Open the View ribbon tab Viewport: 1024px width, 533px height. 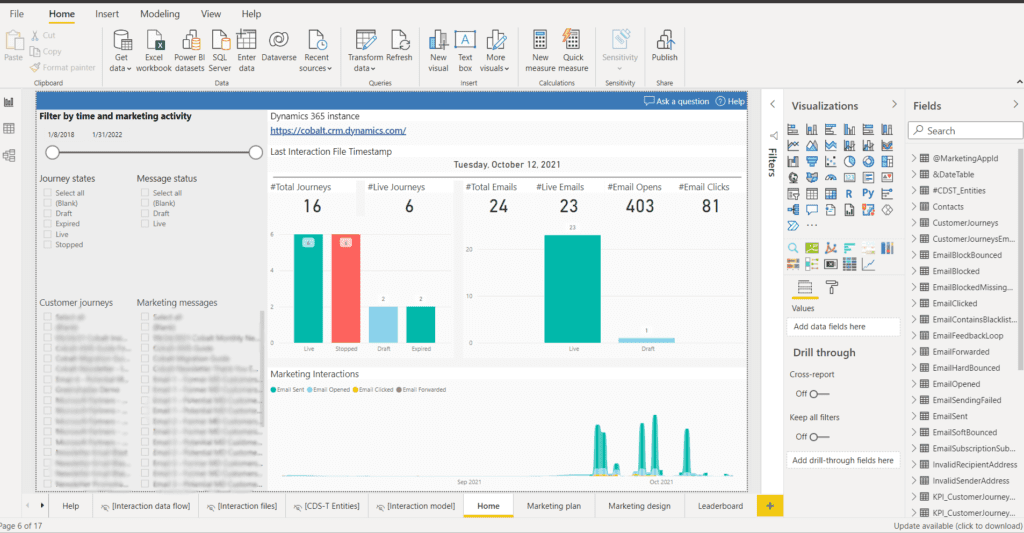210,14
